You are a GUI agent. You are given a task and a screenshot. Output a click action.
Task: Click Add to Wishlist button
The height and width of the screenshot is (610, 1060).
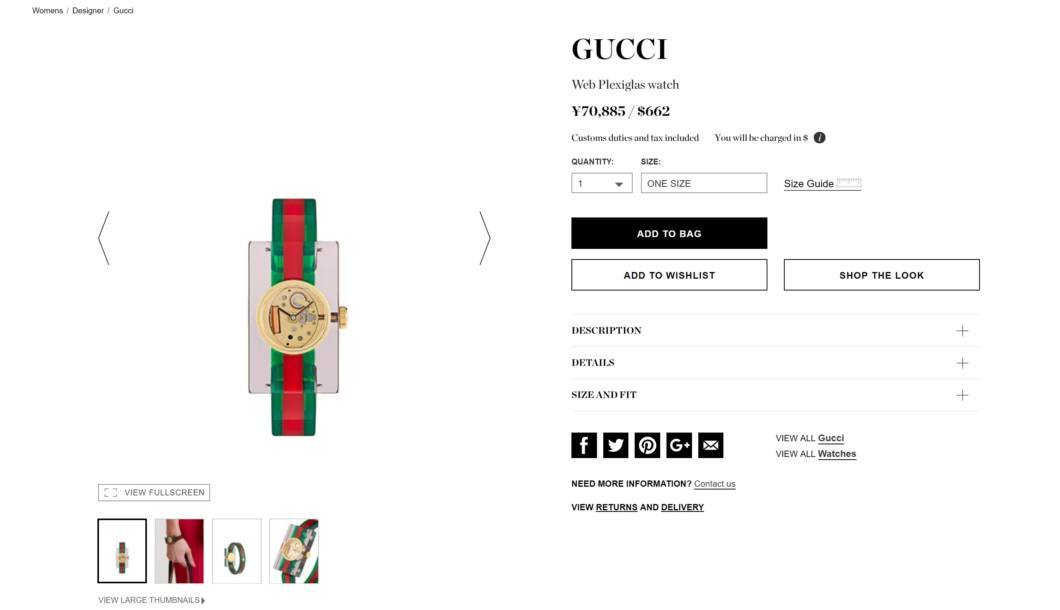point(669,275)
